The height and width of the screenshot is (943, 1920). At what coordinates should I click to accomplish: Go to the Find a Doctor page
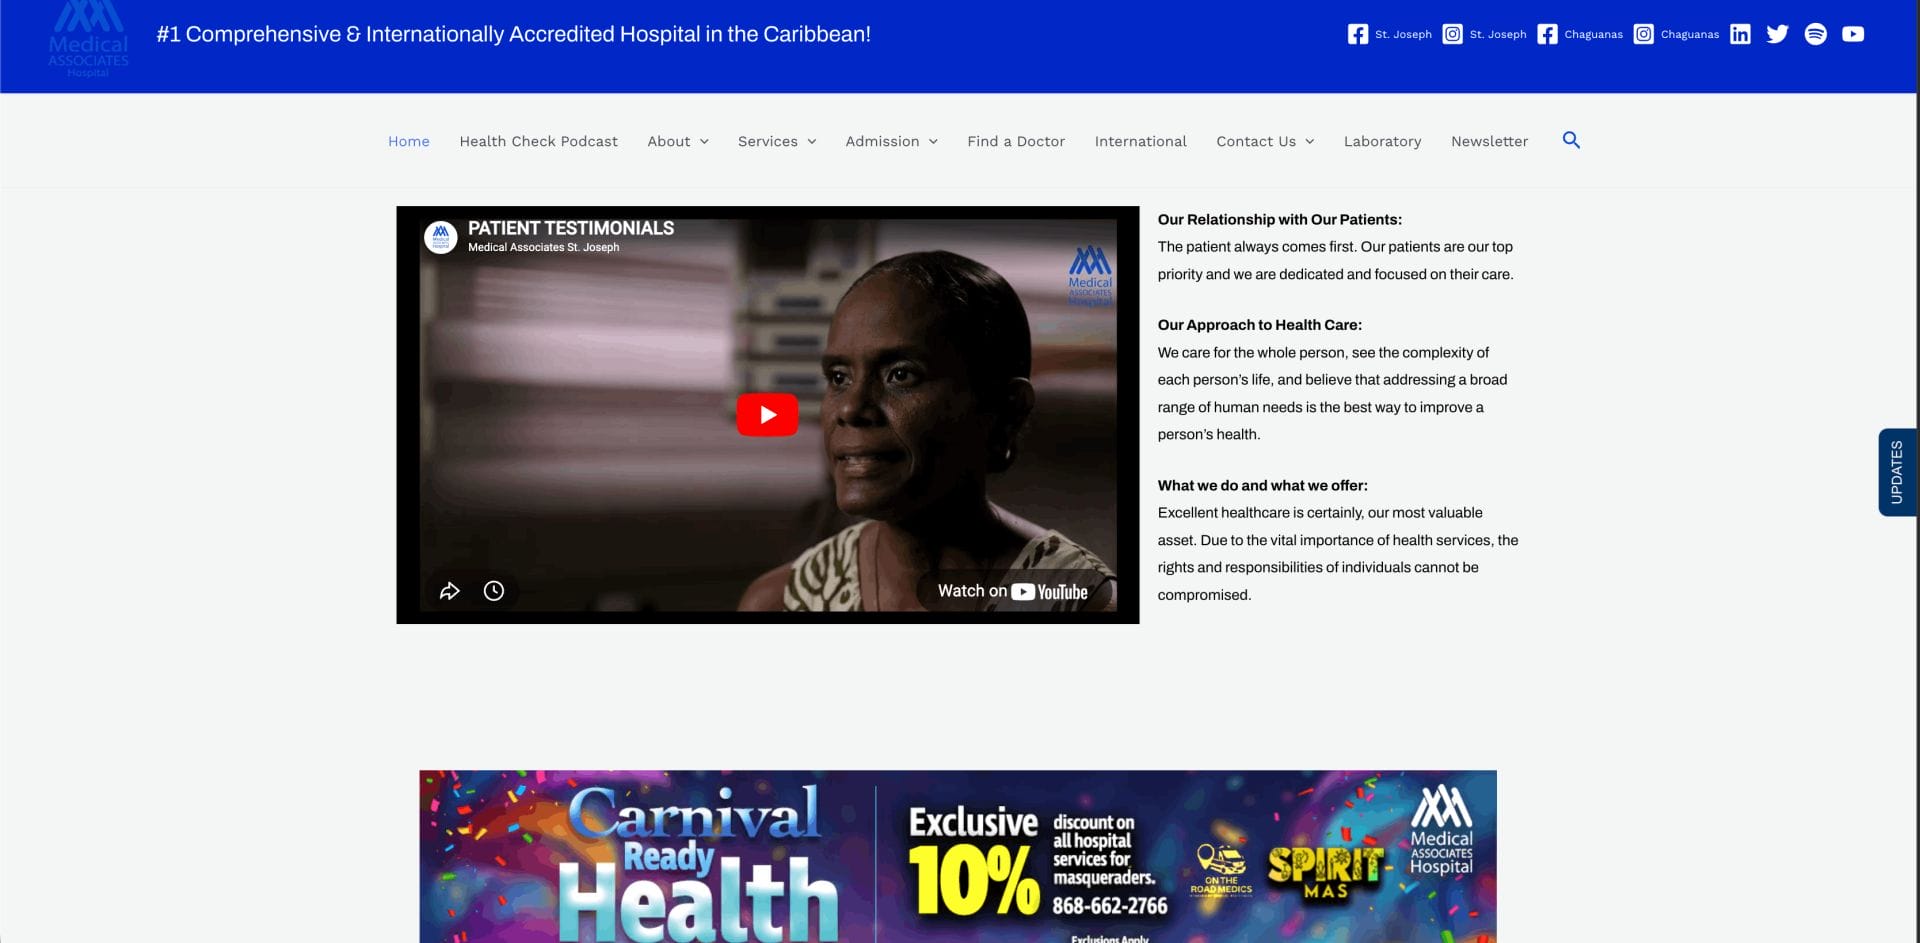(x=1015, y=141)
